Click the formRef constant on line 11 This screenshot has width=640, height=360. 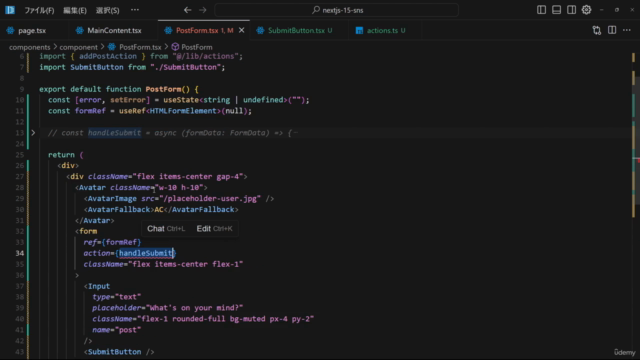(90, 111)
